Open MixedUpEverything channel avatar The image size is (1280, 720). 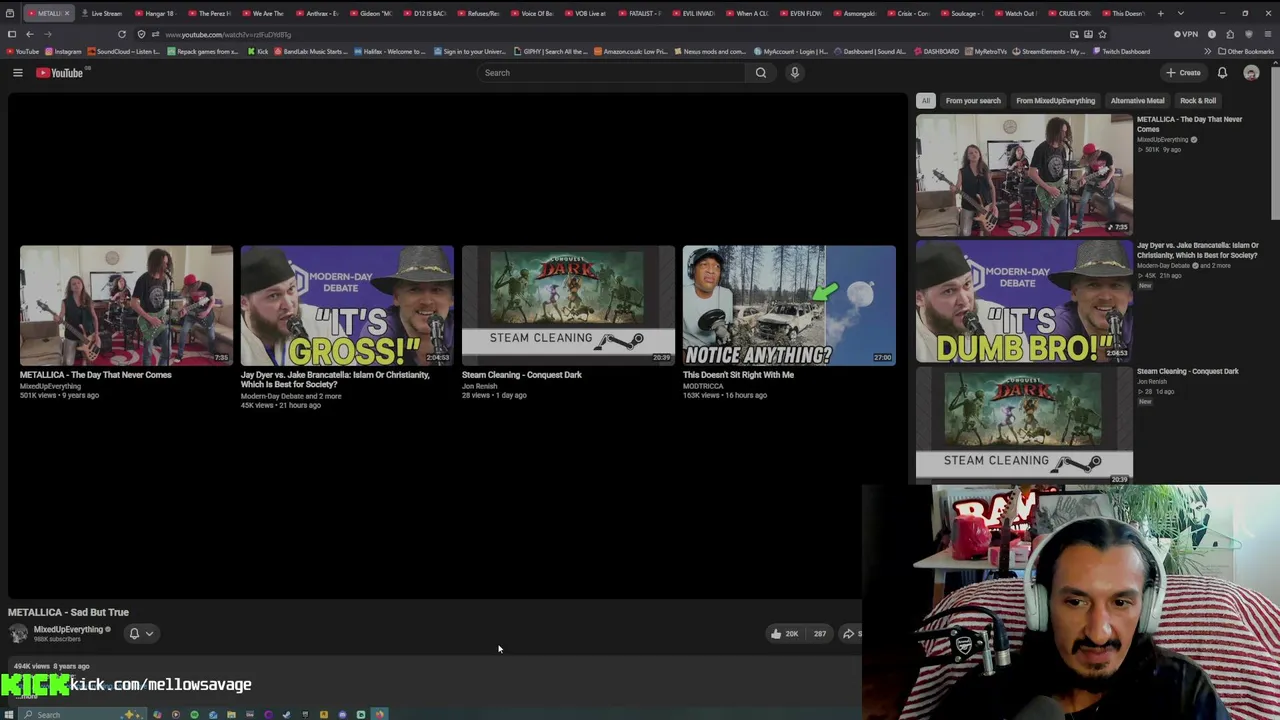click(18, 633)
